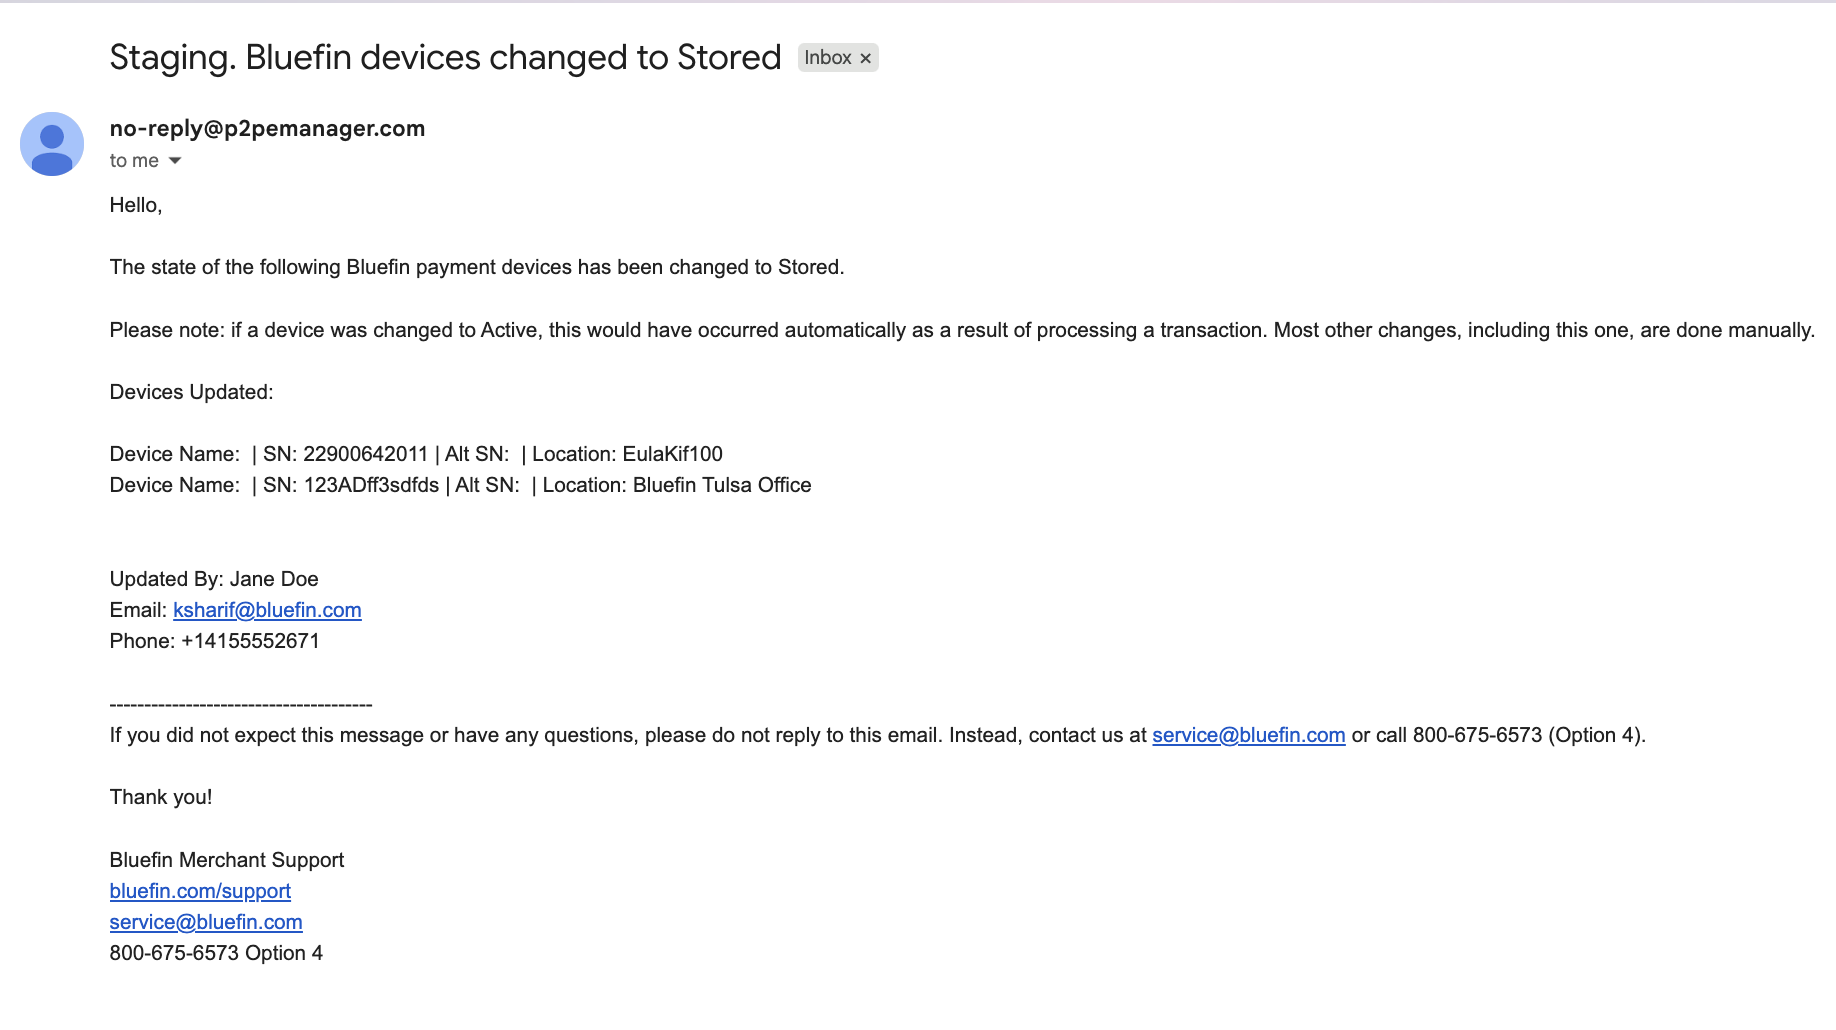Image resolution: width=1836 pixels, height=1030 pixels.
Task: Click '800-675-6573 Option 4' in the signature
Action: 216,953
